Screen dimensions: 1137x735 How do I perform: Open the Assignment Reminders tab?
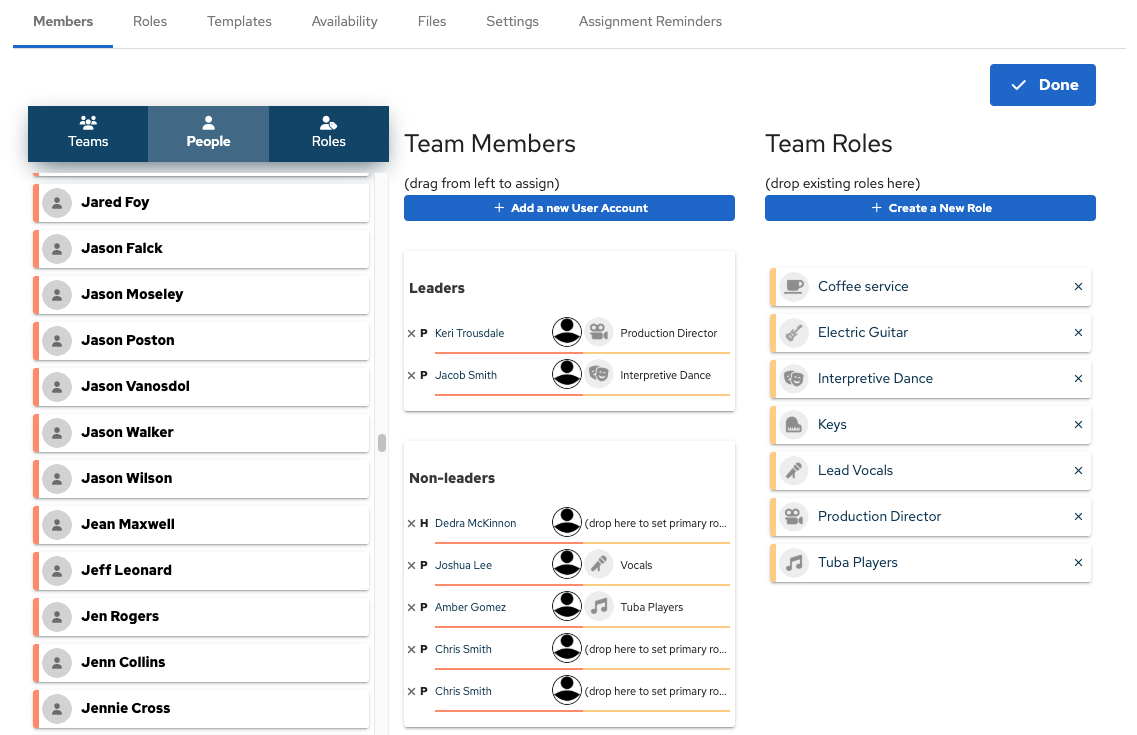(650, 21)
